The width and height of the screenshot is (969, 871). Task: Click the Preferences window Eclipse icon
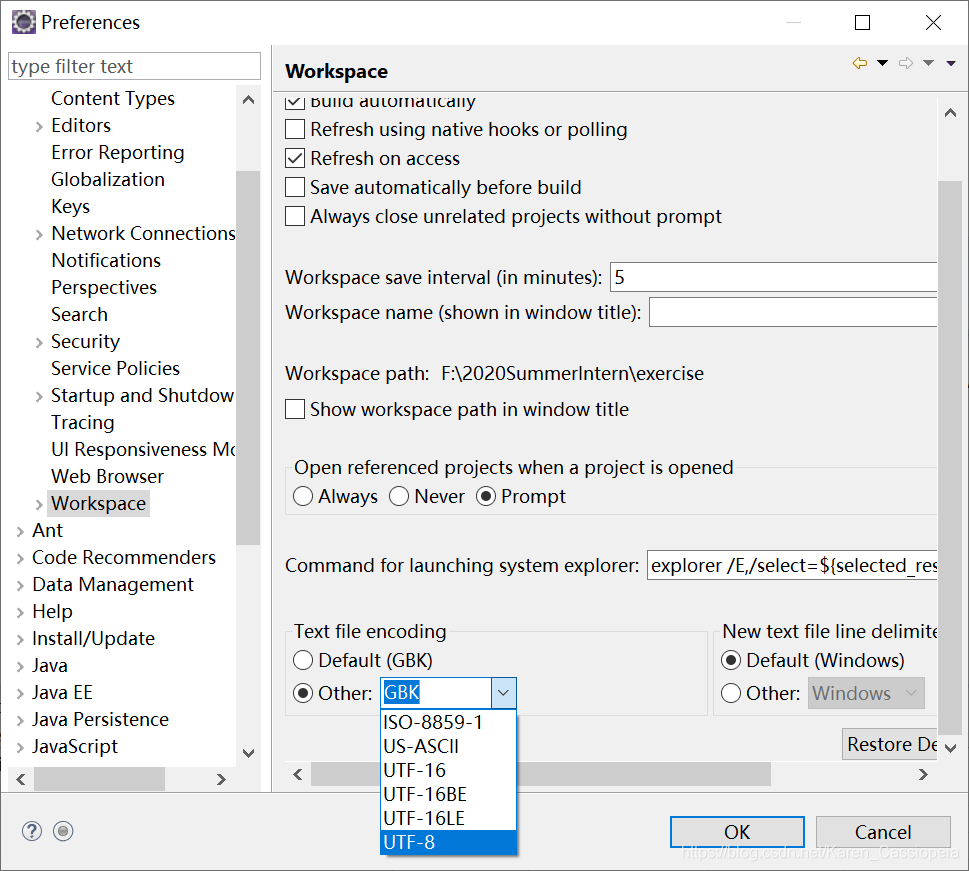pos(23,22)
